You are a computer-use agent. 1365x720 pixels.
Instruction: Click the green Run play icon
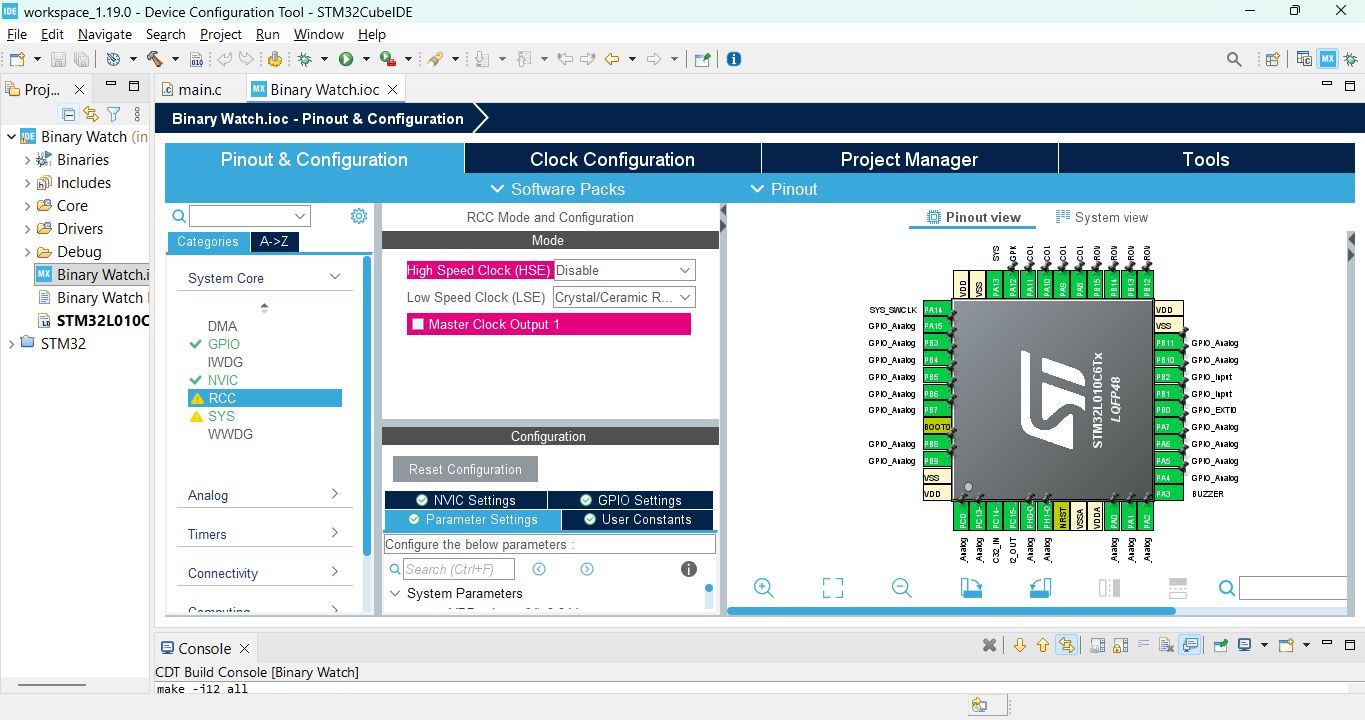point(346,59)
